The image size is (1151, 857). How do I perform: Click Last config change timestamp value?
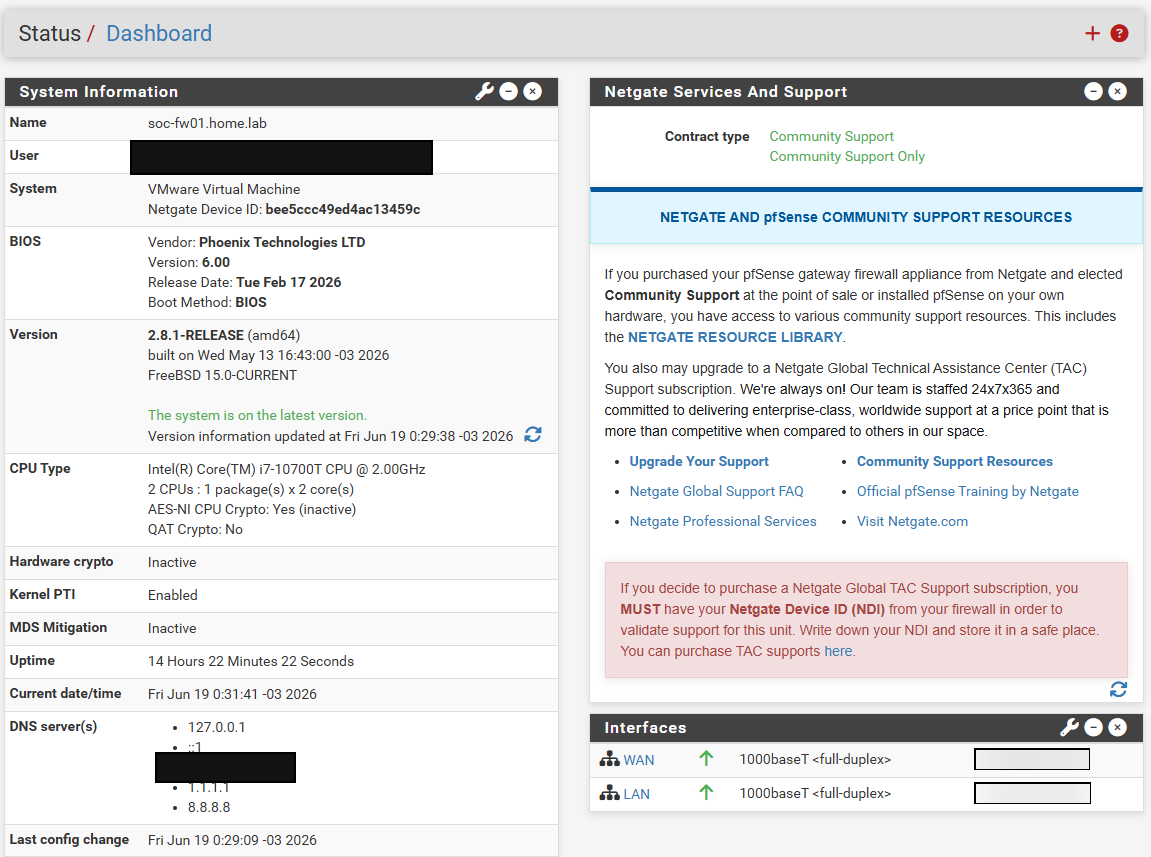click(232, 840)
